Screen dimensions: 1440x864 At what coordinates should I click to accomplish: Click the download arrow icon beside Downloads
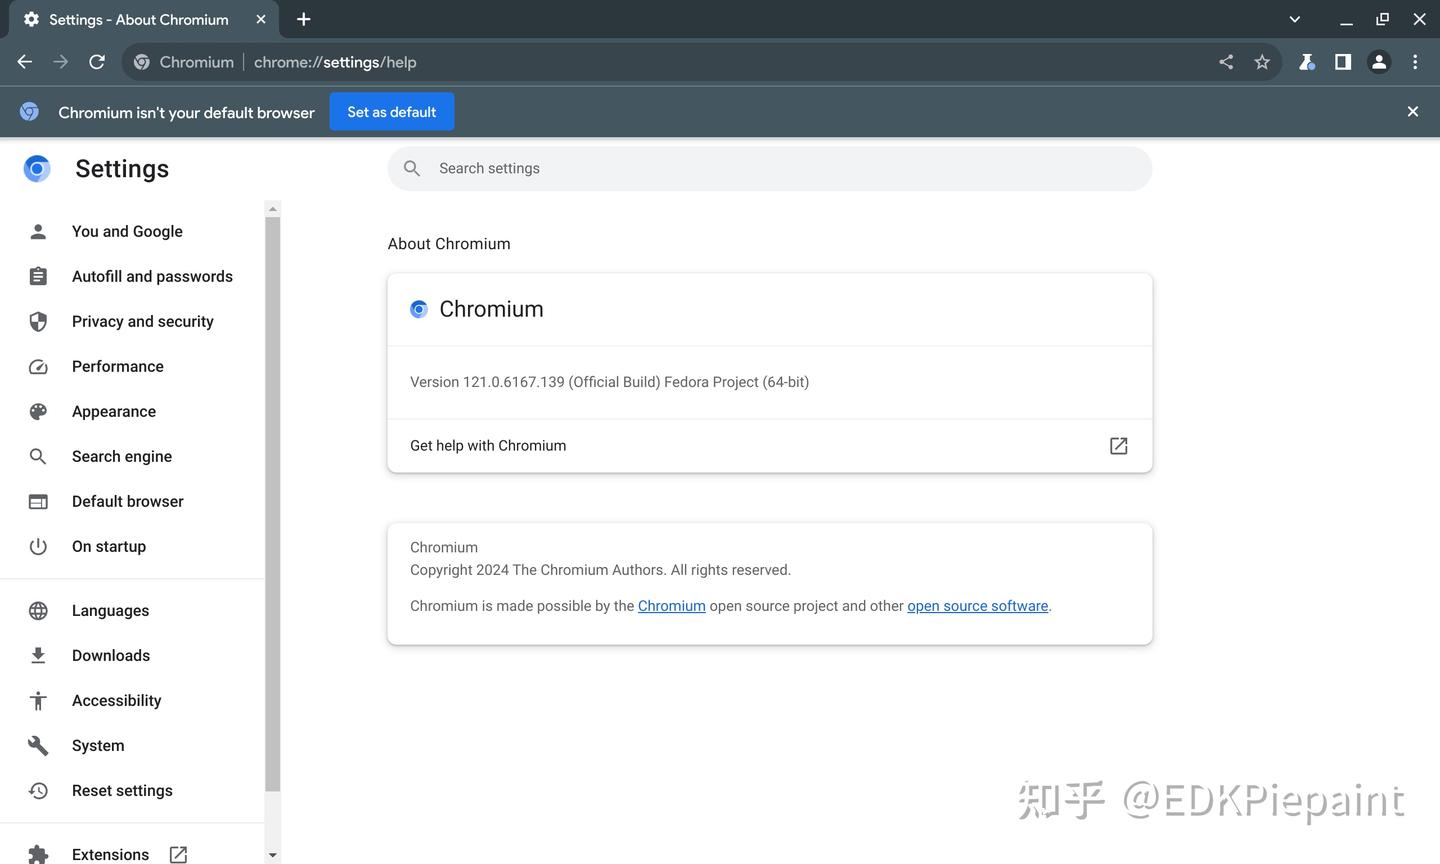[x=38, y=655]
